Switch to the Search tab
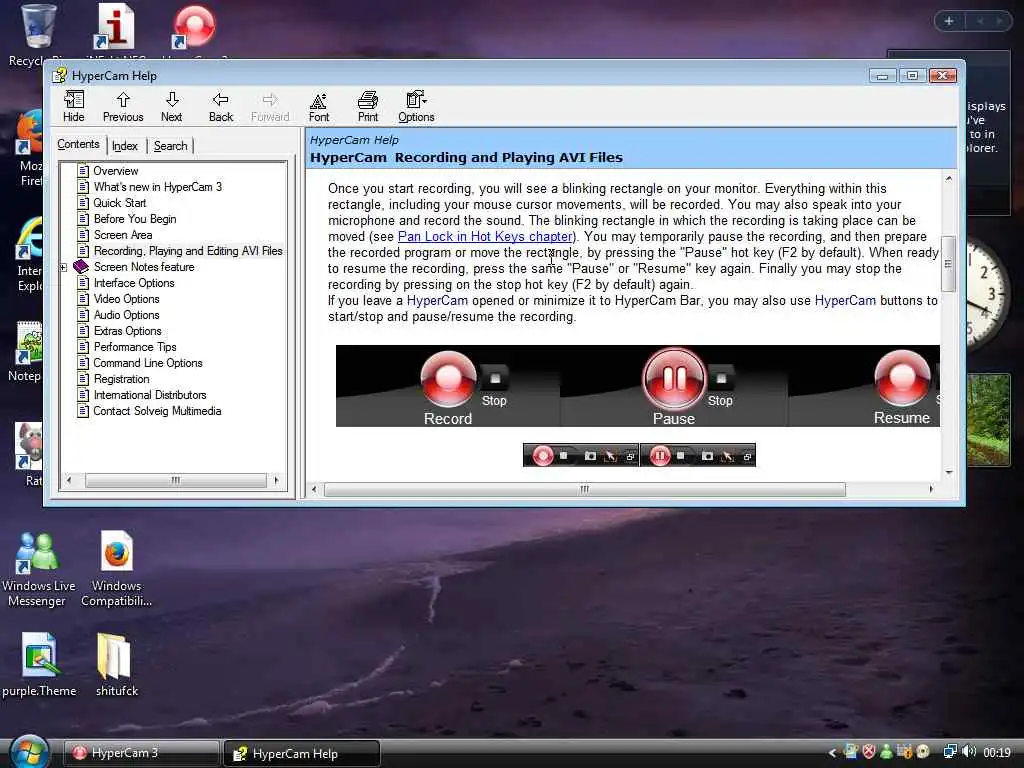 tap(170, 146)
